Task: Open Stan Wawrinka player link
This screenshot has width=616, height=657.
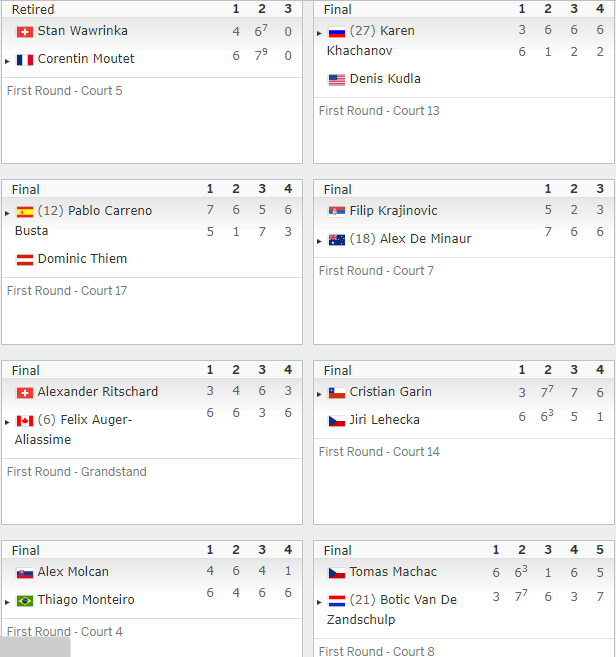Action: click(x=83, y=31)
